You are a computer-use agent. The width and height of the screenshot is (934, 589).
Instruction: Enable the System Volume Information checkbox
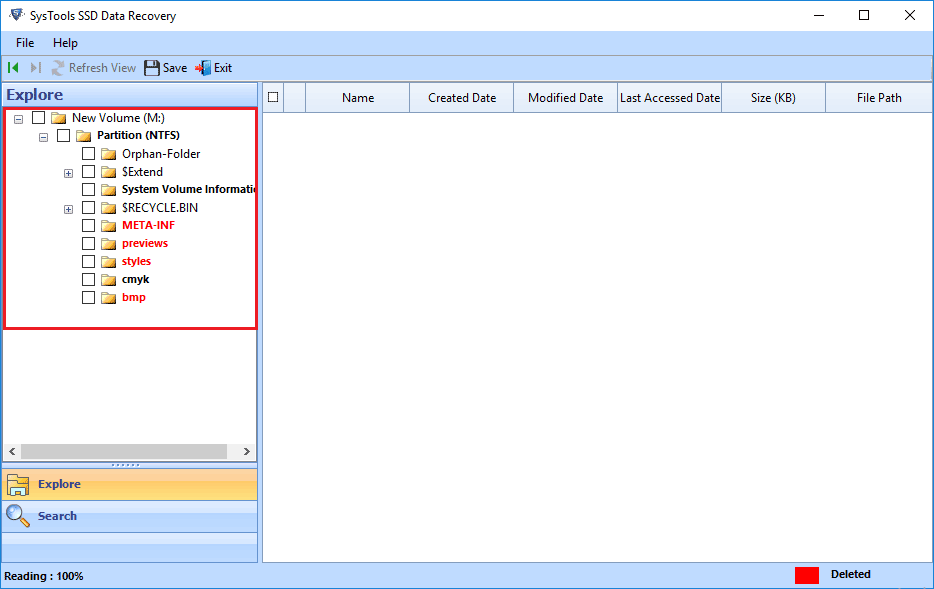point(88,189)
